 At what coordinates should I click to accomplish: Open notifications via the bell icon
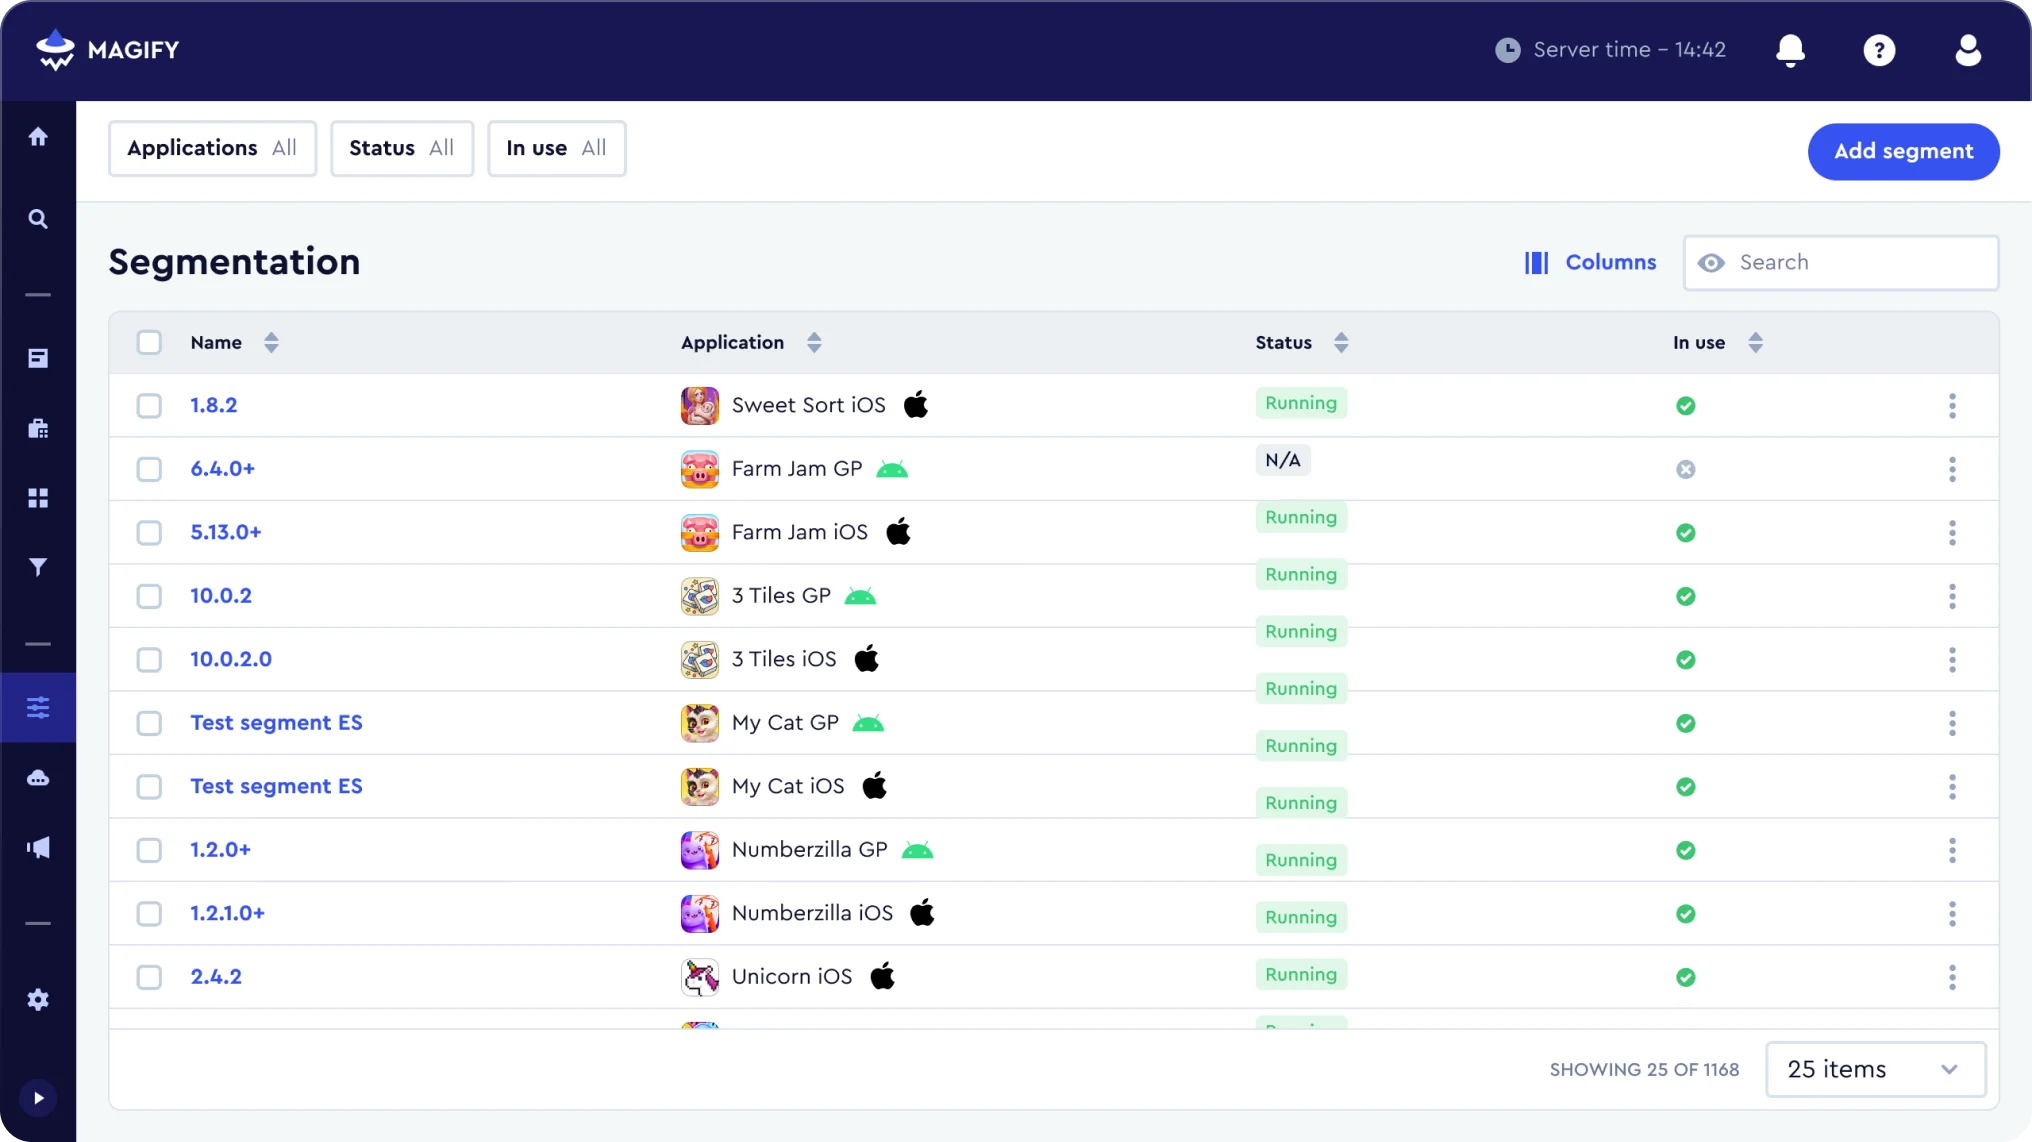1789,50
